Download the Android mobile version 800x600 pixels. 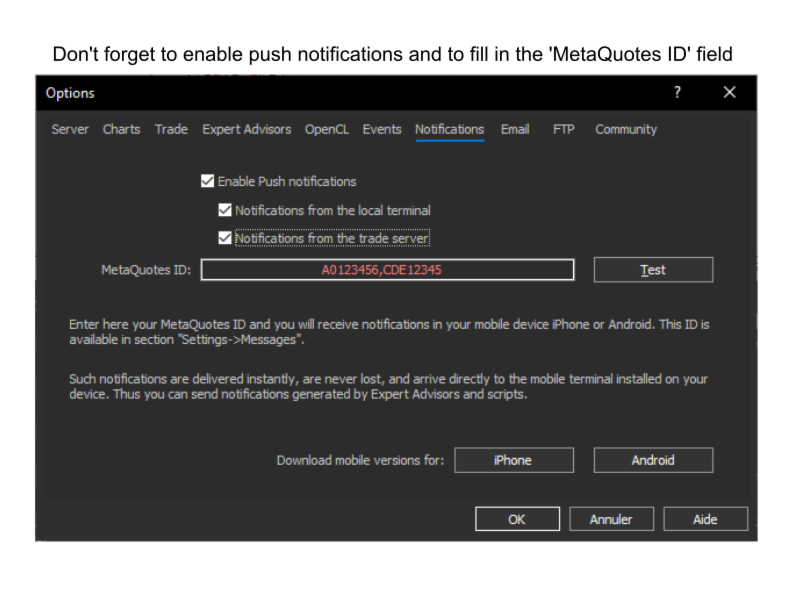click(x=653, y=460)
